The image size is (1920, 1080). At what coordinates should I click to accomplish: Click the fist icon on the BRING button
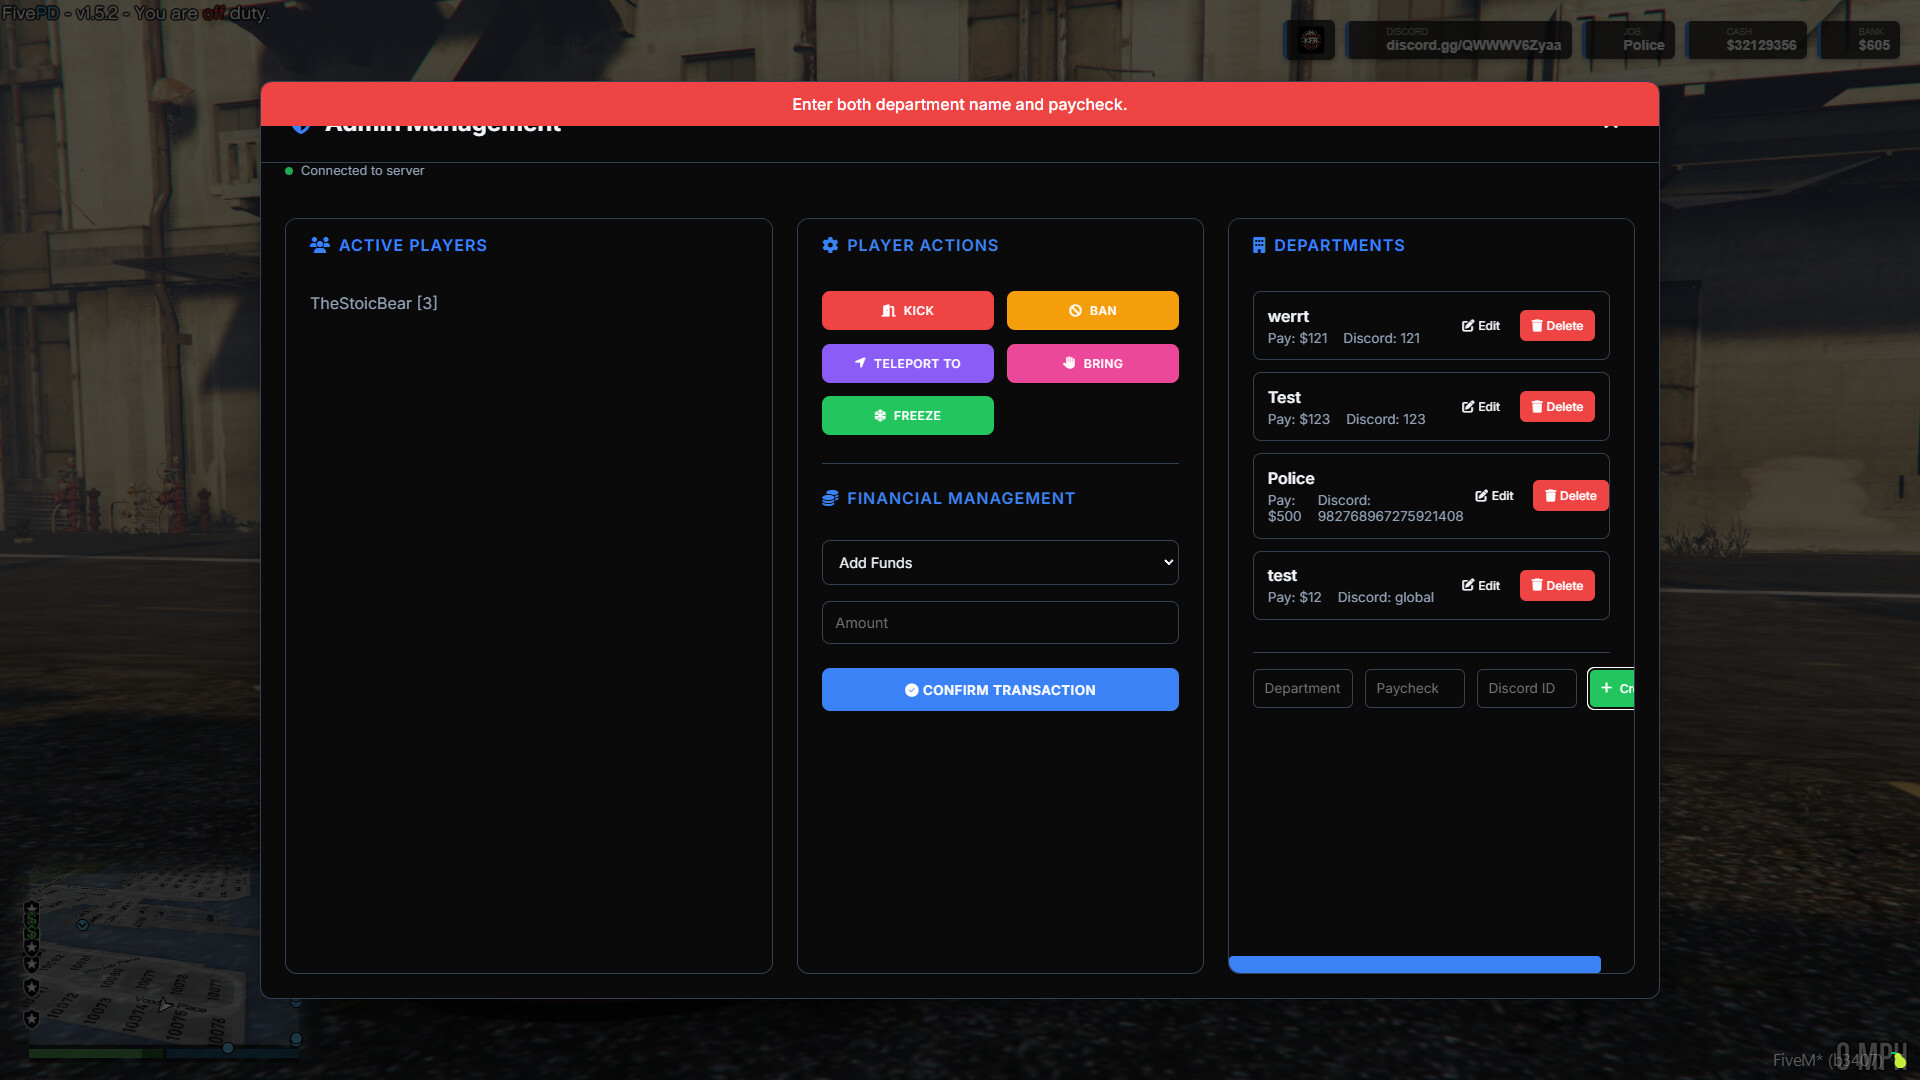1070,363
